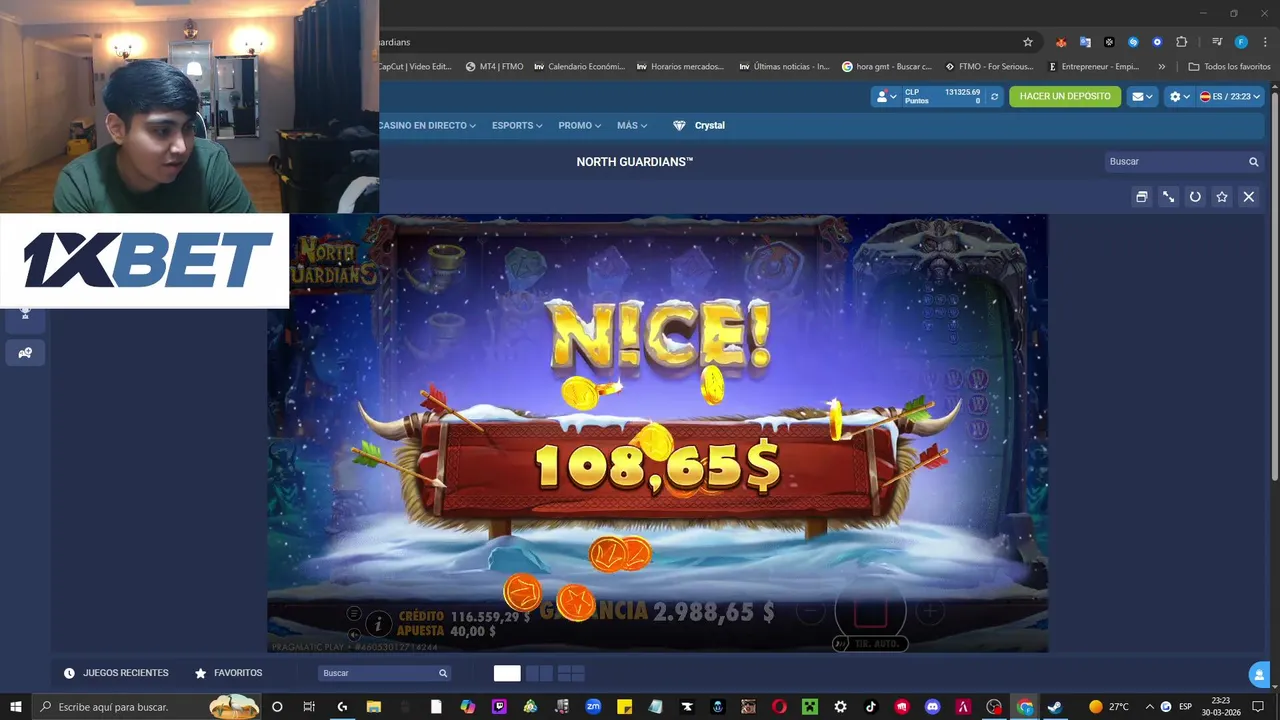Image resolution: width=1280 pixels, height=720 pixels.
Task: Click the HACER UN DEPOSITO button
Action: click(x=1065, y=96)
